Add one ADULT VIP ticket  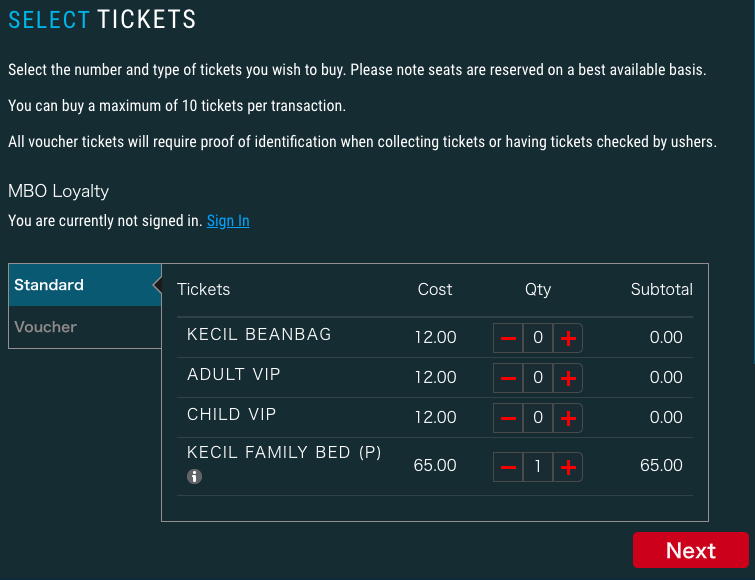(568, 378)
